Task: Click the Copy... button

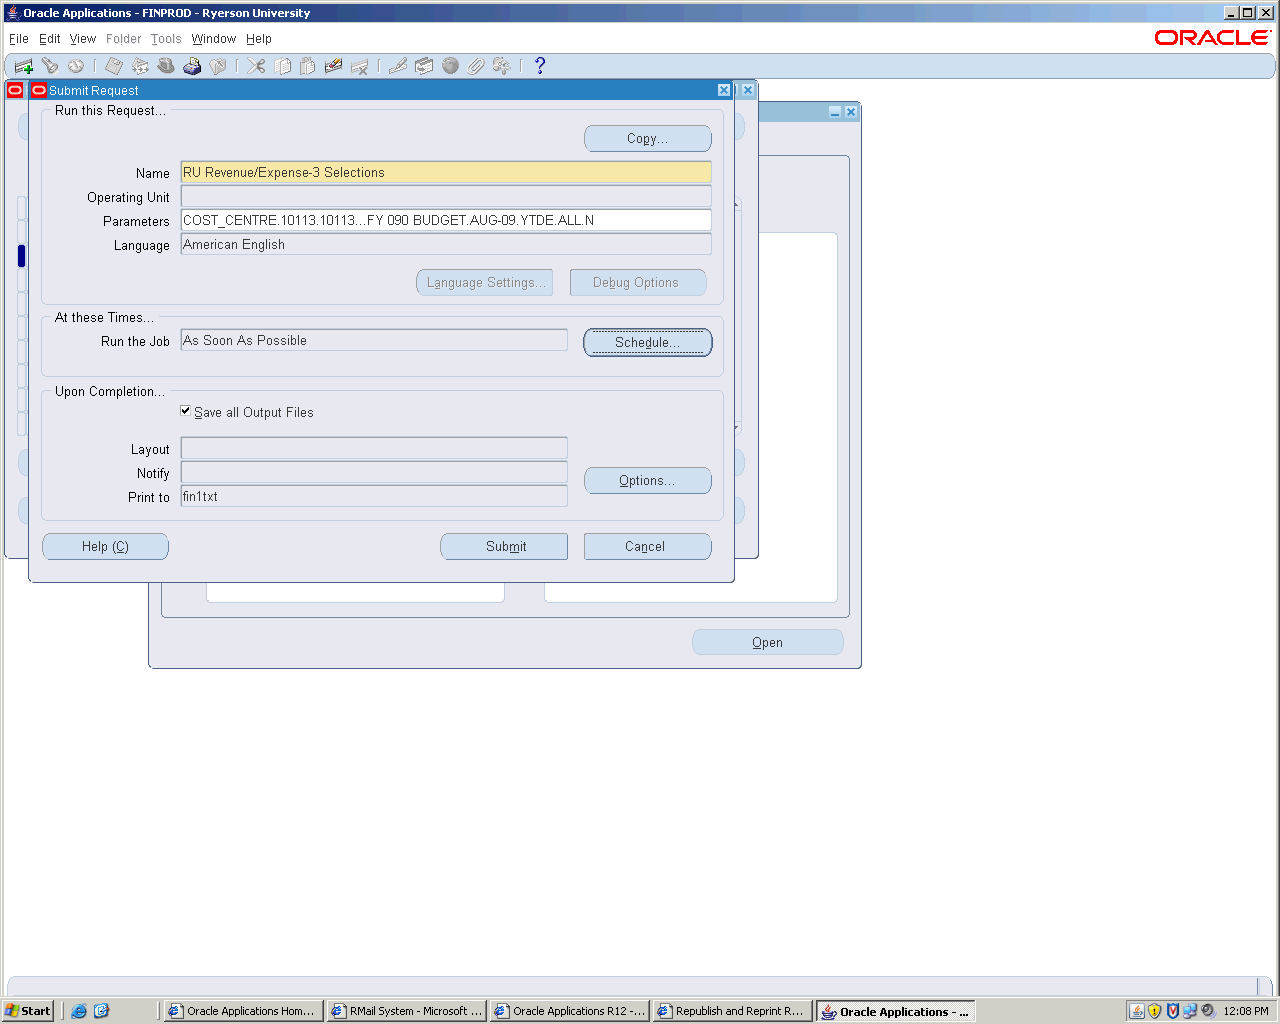Action: pos(647,139)
